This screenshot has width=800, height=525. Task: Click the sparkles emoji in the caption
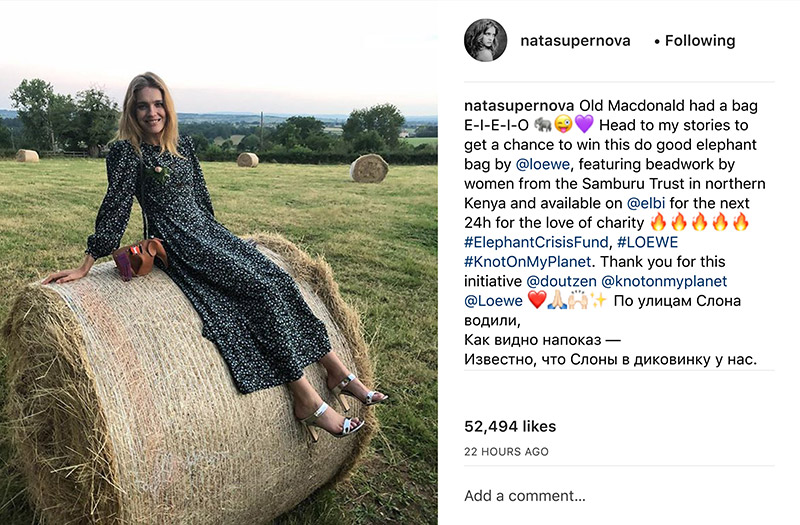point(601,300)
